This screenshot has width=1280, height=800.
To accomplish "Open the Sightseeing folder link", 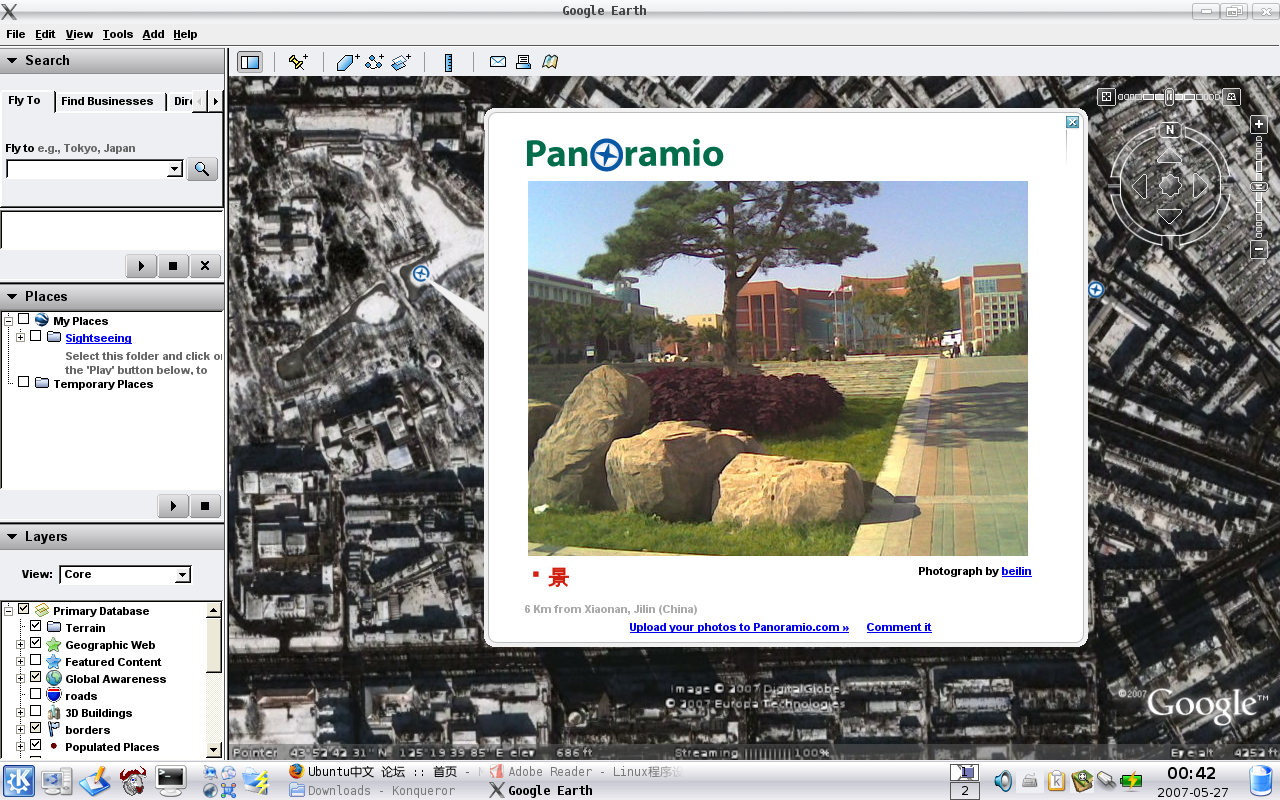I will click(x=98, y=338).
